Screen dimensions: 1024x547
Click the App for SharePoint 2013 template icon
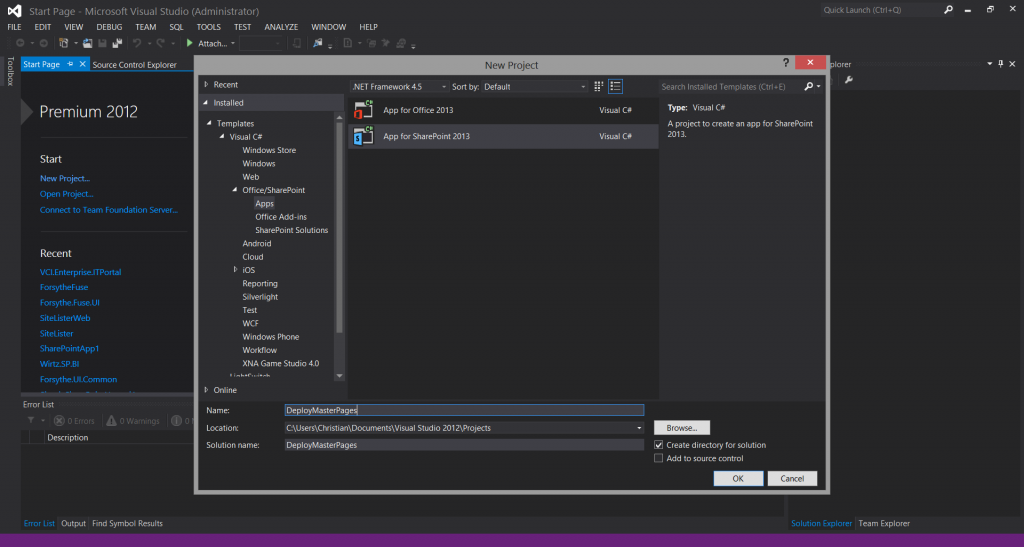(x=363, y=136)
